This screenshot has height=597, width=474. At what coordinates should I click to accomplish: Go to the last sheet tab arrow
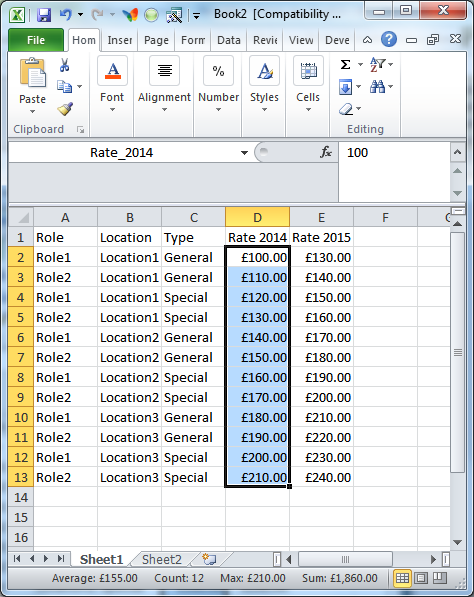click(61, 559)
